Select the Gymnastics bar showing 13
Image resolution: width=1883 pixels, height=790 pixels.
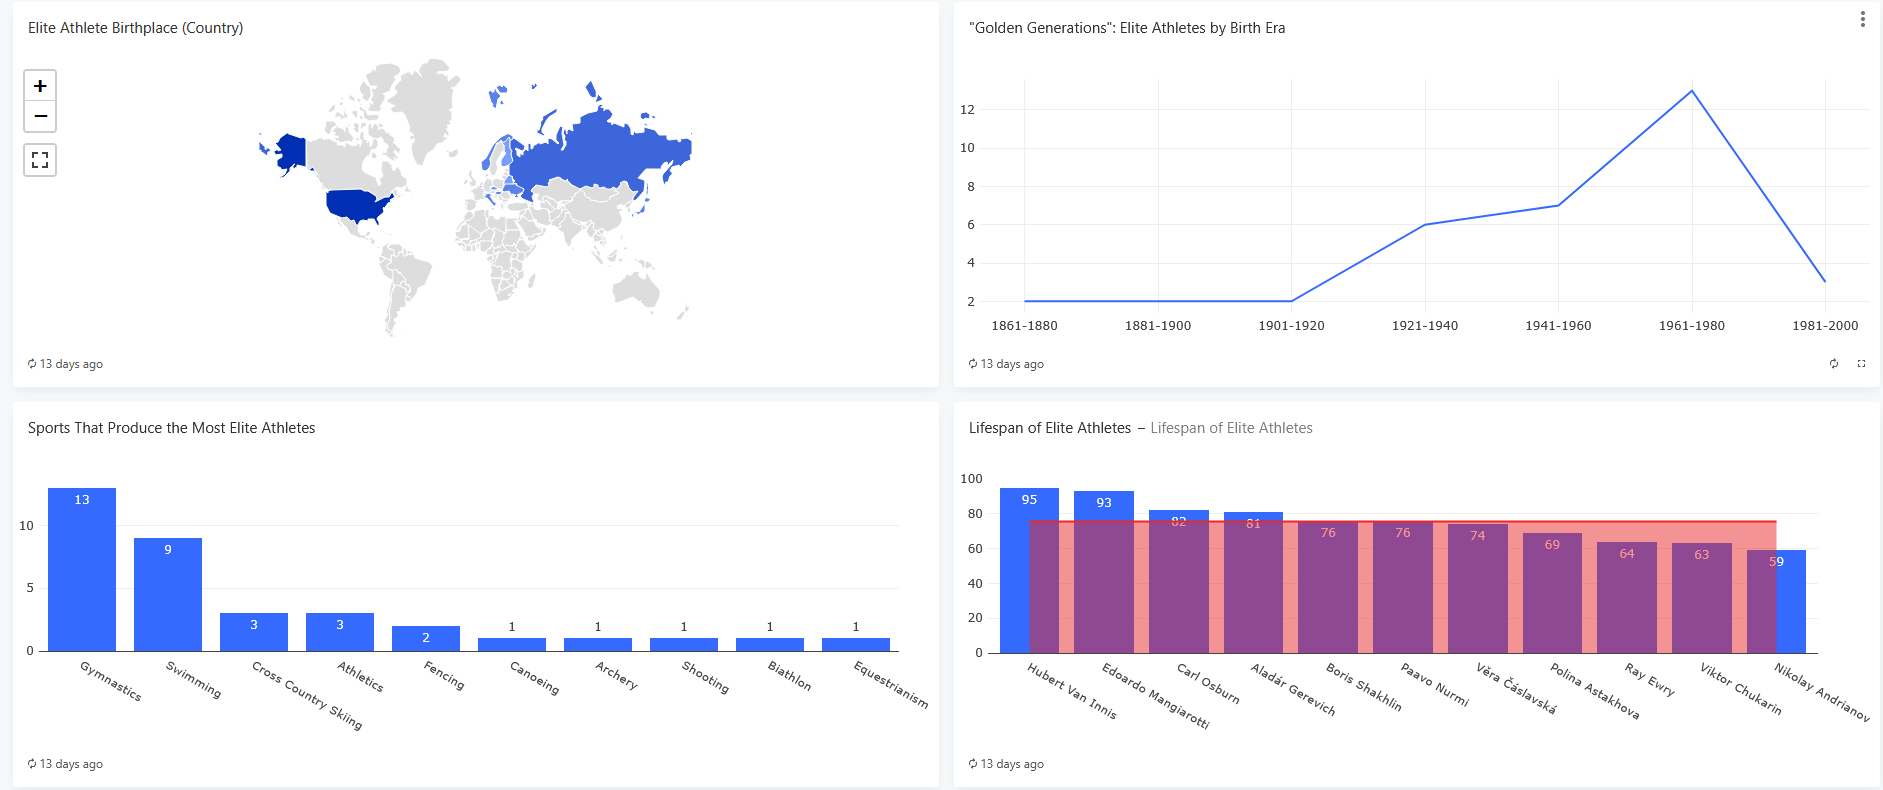coord(82,570)
